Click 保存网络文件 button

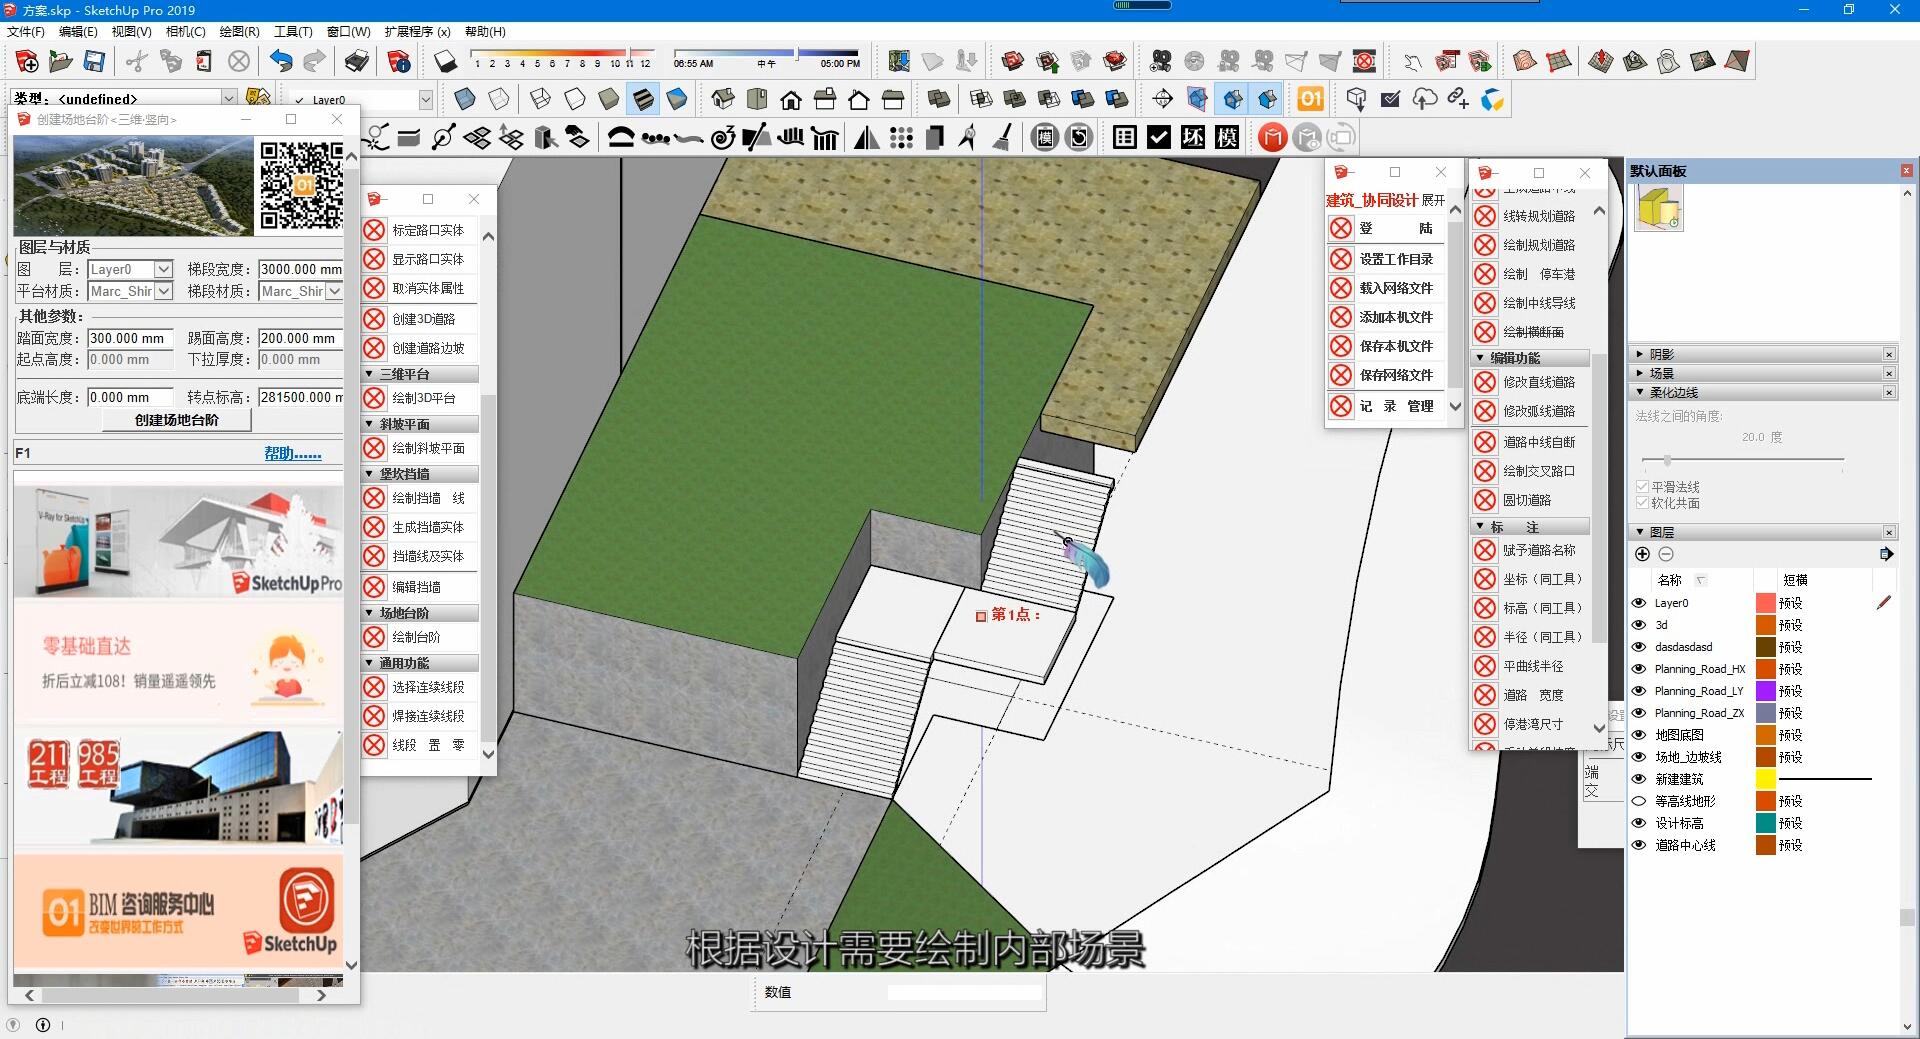coord(1396,375)
